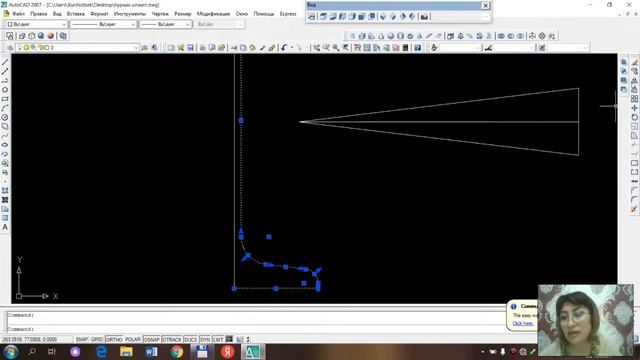Click the Camera icon in Вид toolbar

click(424, 17)
